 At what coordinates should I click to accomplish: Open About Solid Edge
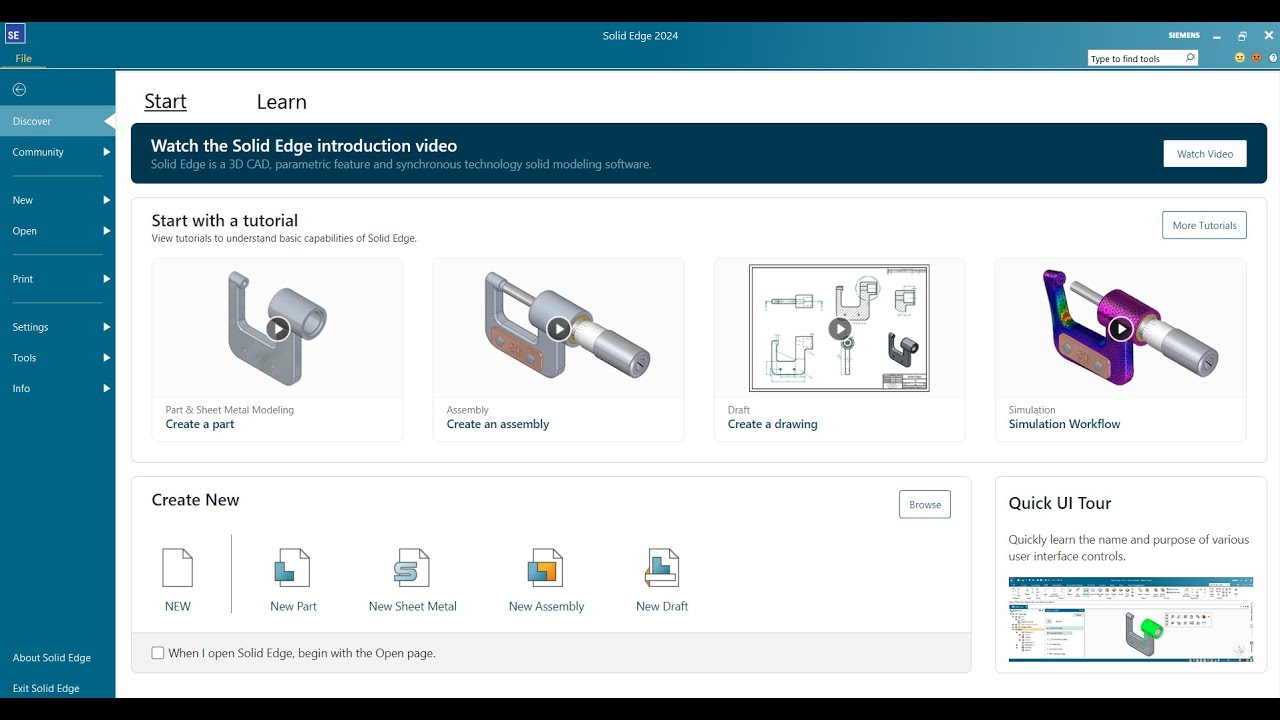tap(52, 658)
